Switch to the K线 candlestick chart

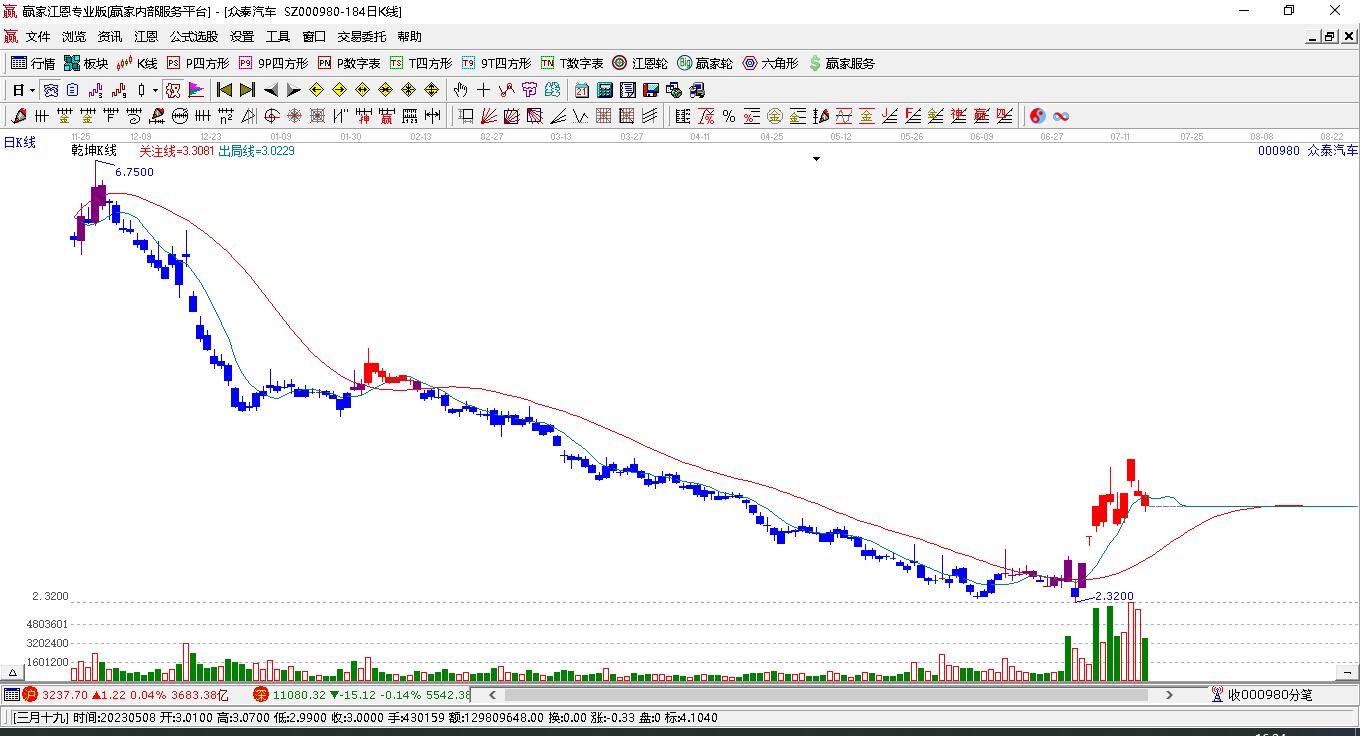click(x=137, y=63)
